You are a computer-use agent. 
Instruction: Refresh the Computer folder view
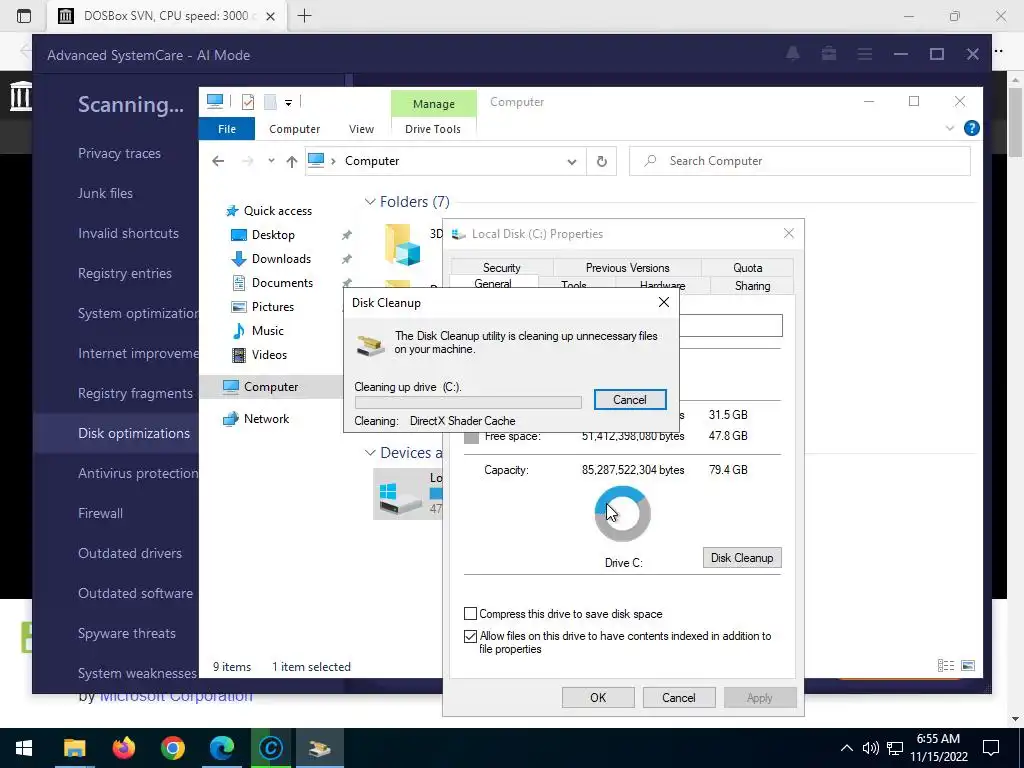(x=601, y=161)
